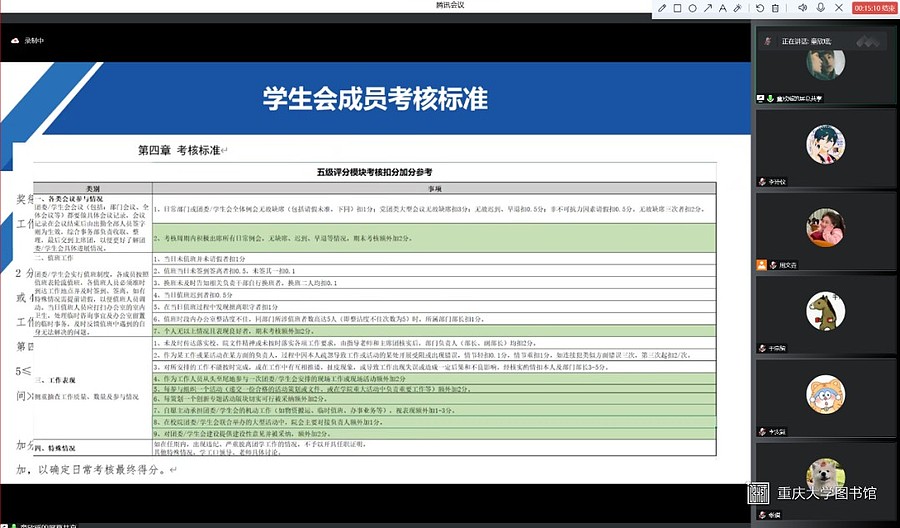Click orange host badge on third tile
Screen dimensions: 900x528
761,265
